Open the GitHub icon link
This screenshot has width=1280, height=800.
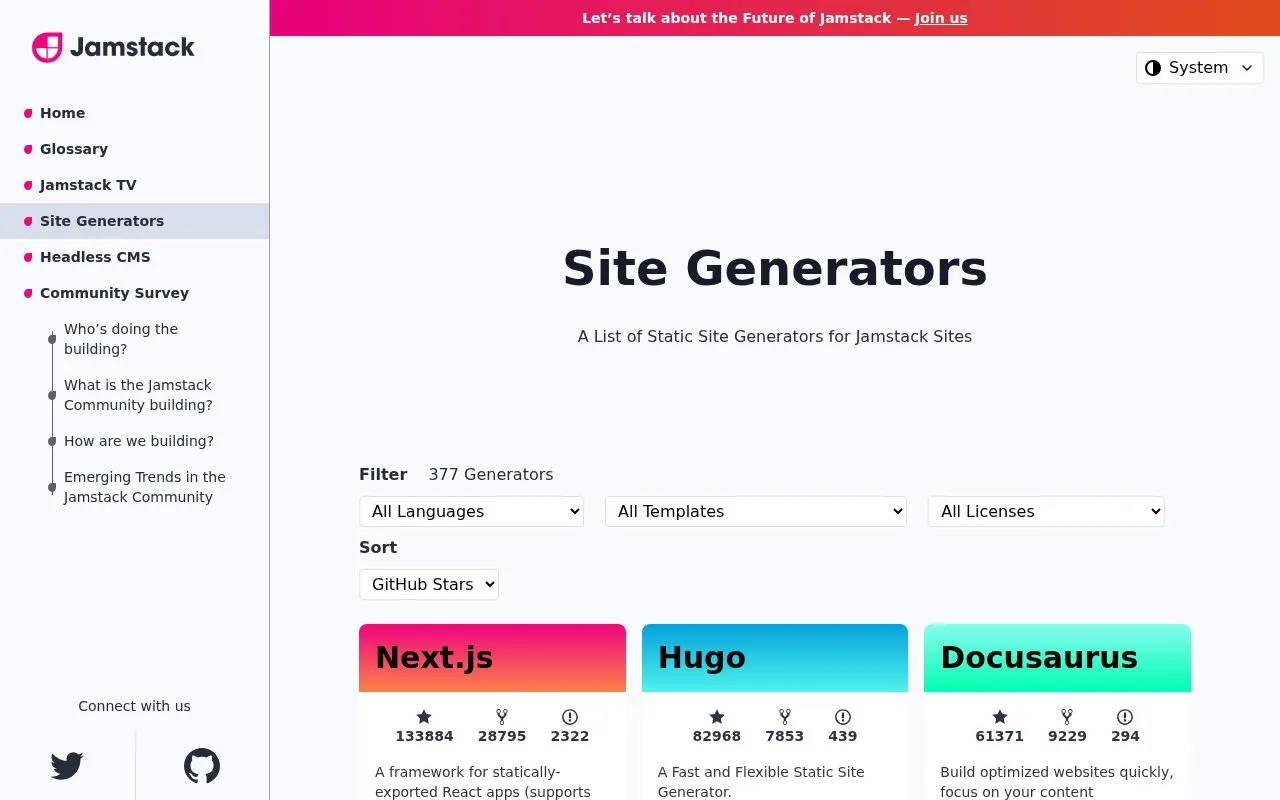pos(202,766)
